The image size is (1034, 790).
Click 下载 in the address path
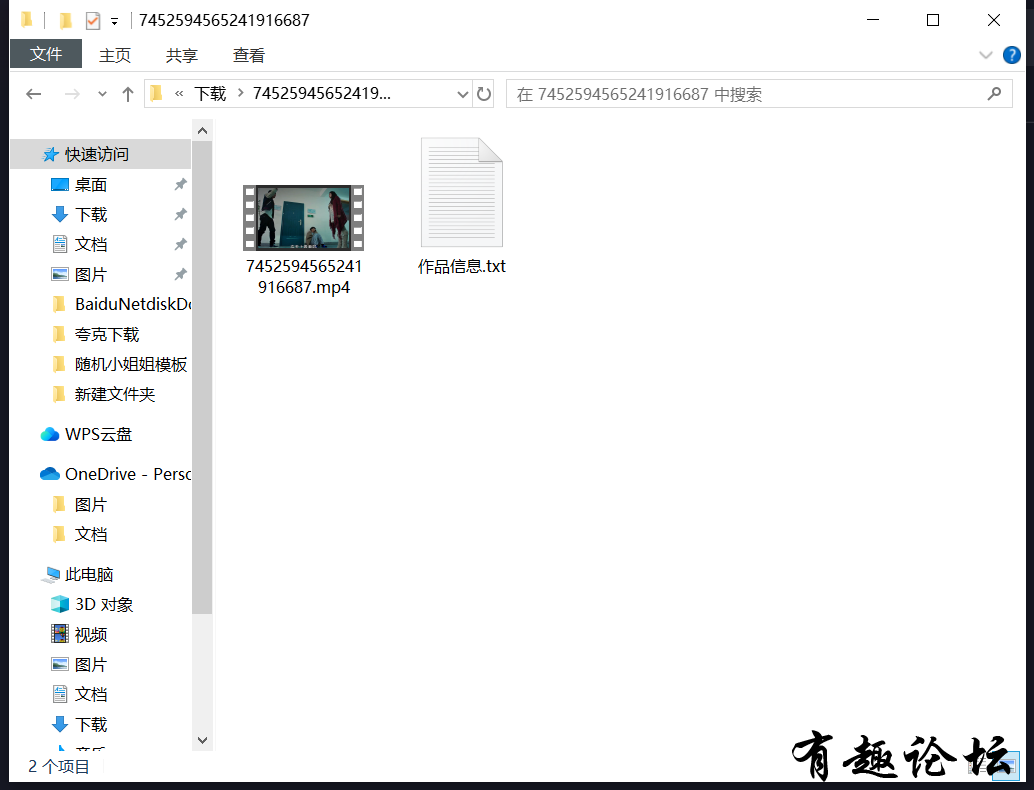pos(210,94)
